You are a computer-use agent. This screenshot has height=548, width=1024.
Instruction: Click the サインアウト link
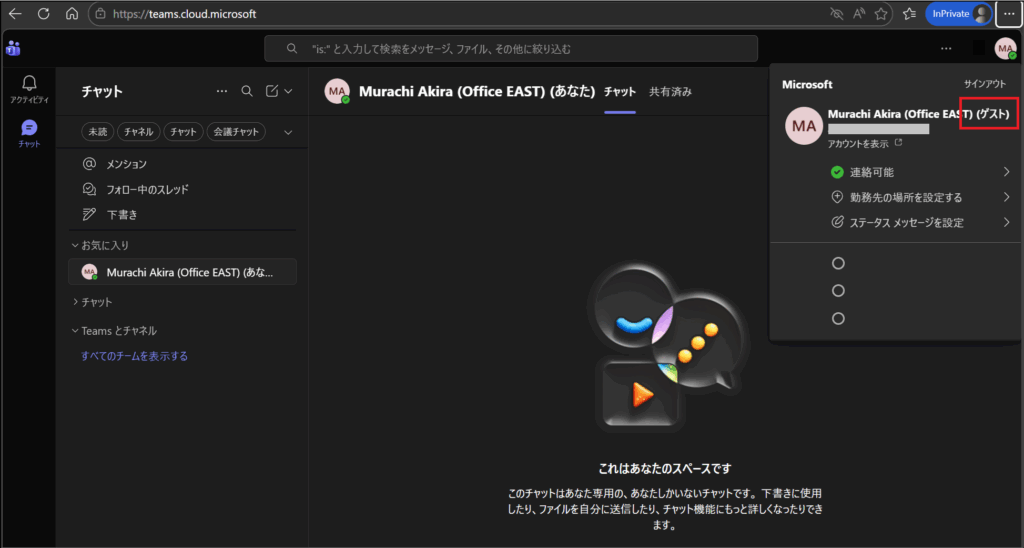[984, 85]
